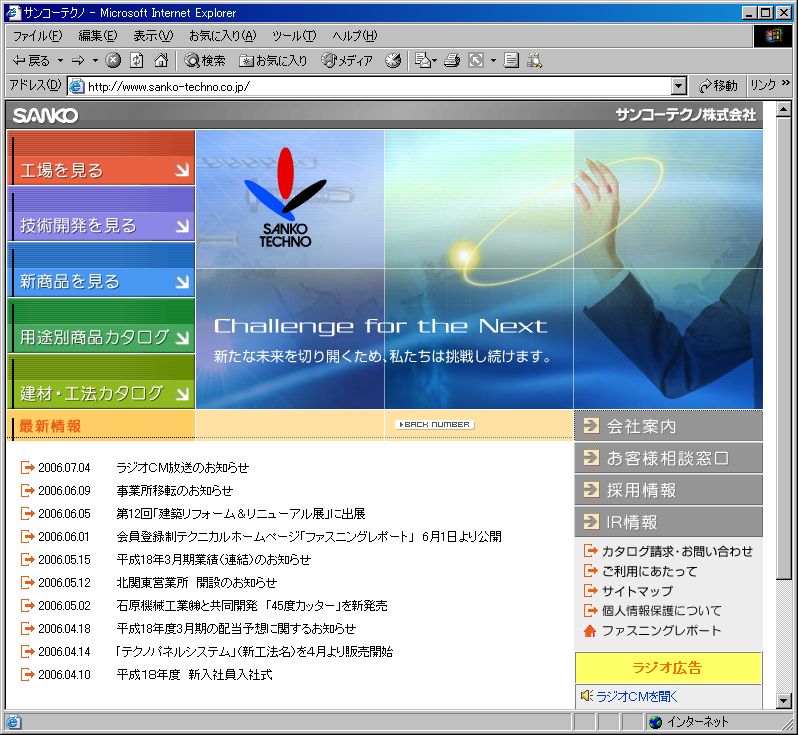Screen dimensions: 798x735
Task: Click the Back arrow button
Action: 31,61
